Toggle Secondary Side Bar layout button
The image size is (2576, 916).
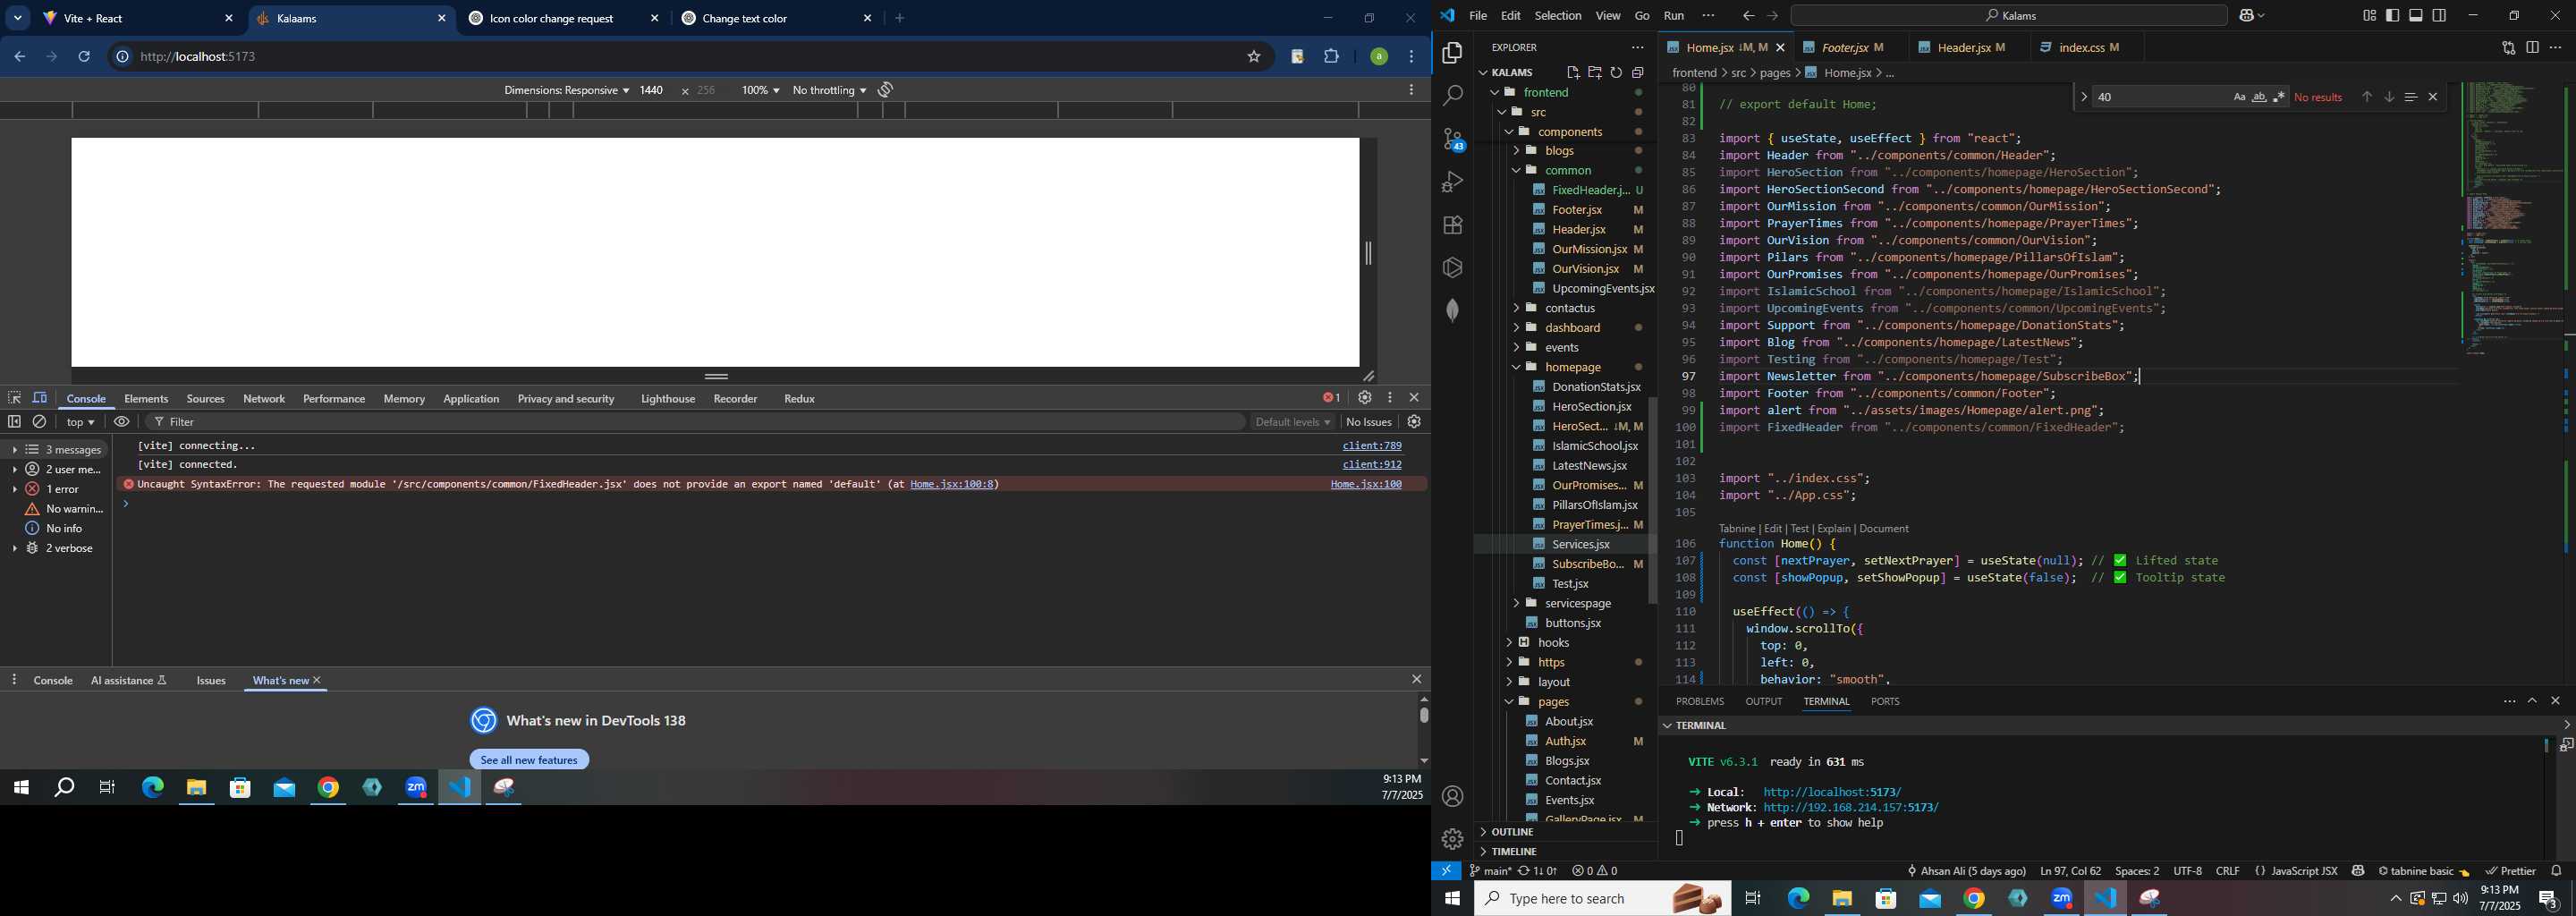(x=2439, y=16)
